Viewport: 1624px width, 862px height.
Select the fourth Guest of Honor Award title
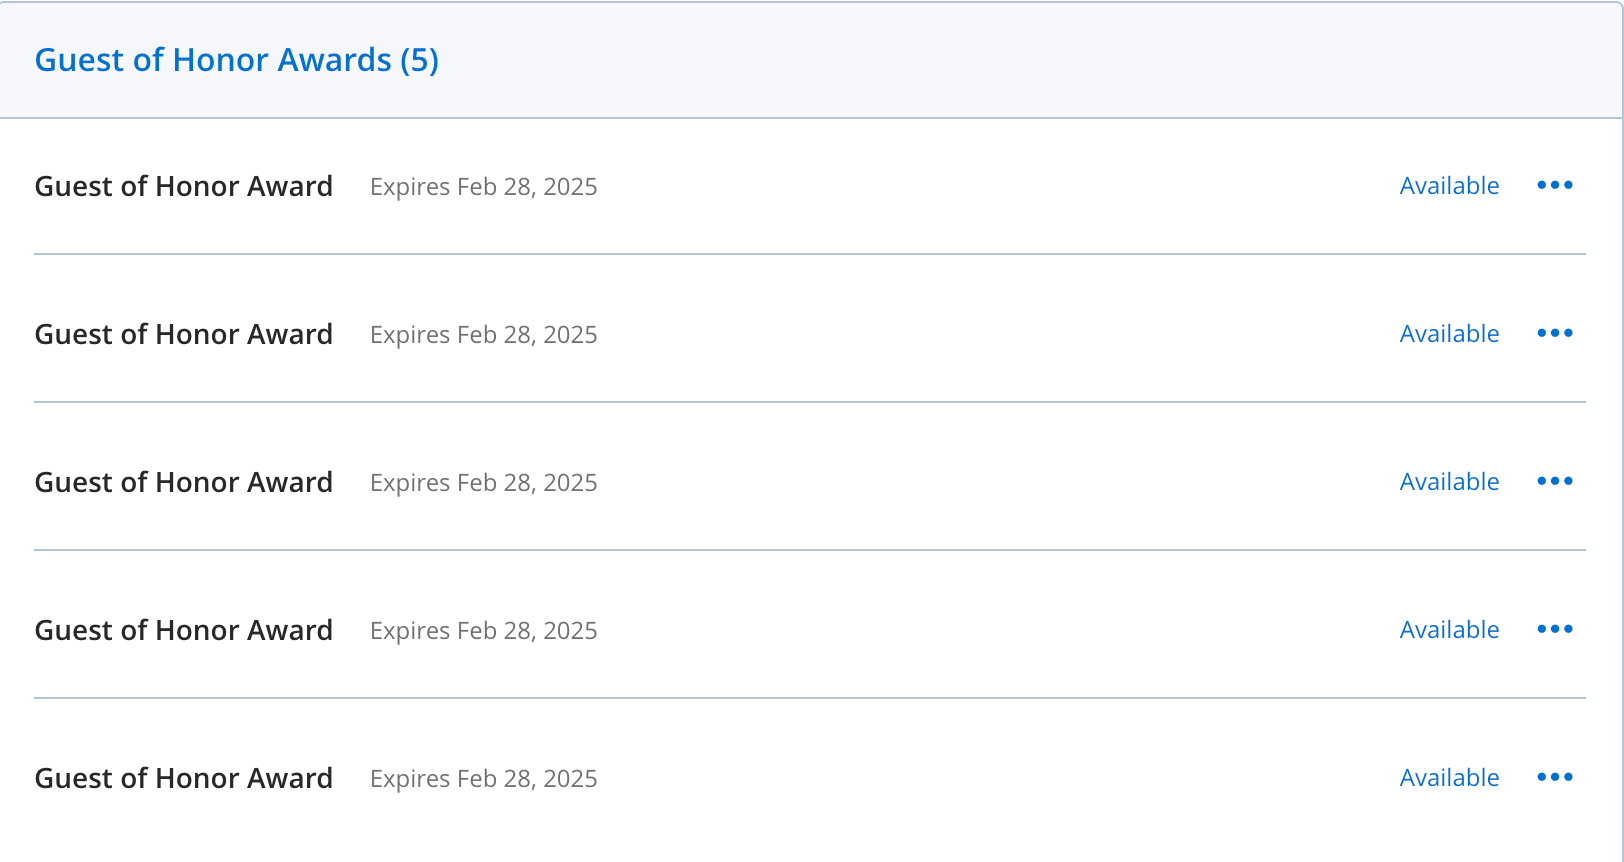coord(184,631)
